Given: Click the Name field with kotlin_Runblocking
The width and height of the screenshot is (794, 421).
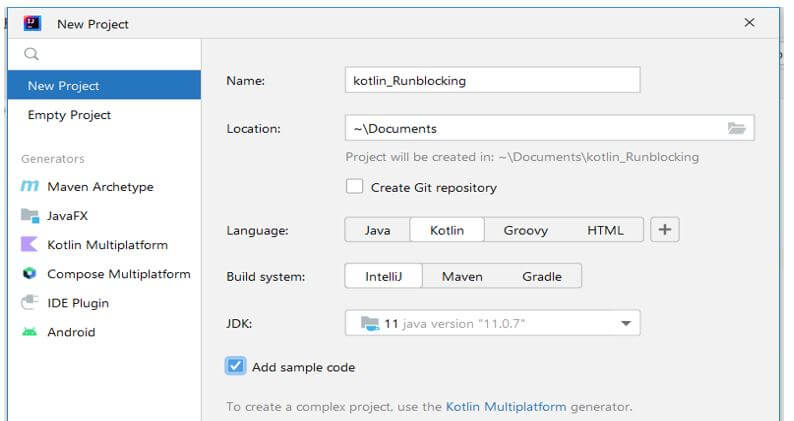Looking at the screenshot, I should click(492, 80).
